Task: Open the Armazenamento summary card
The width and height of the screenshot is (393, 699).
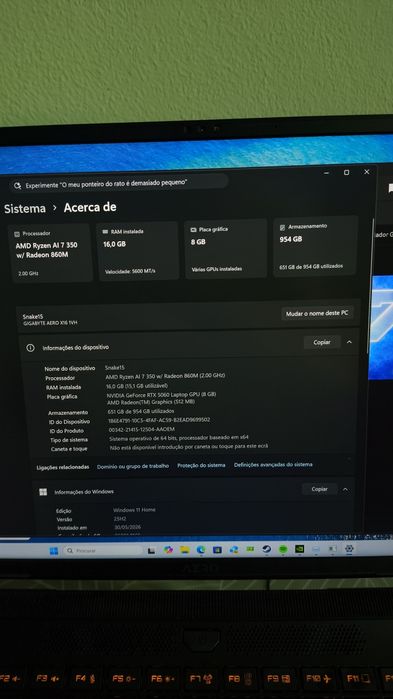Action: point(315,246)
